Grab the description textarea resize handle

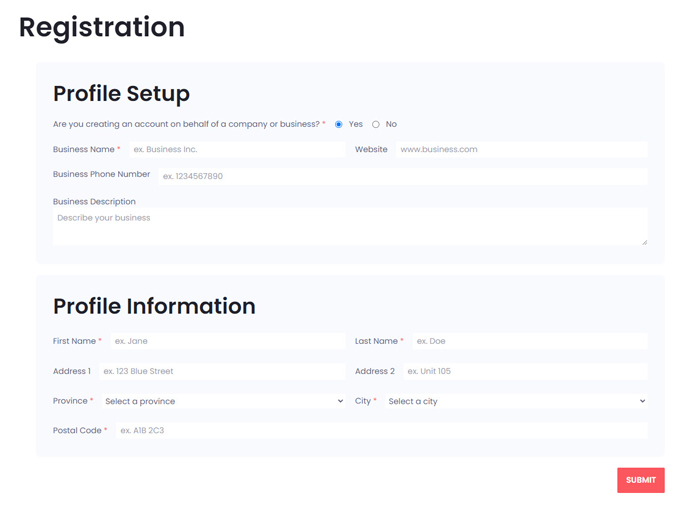click(644, 242)
